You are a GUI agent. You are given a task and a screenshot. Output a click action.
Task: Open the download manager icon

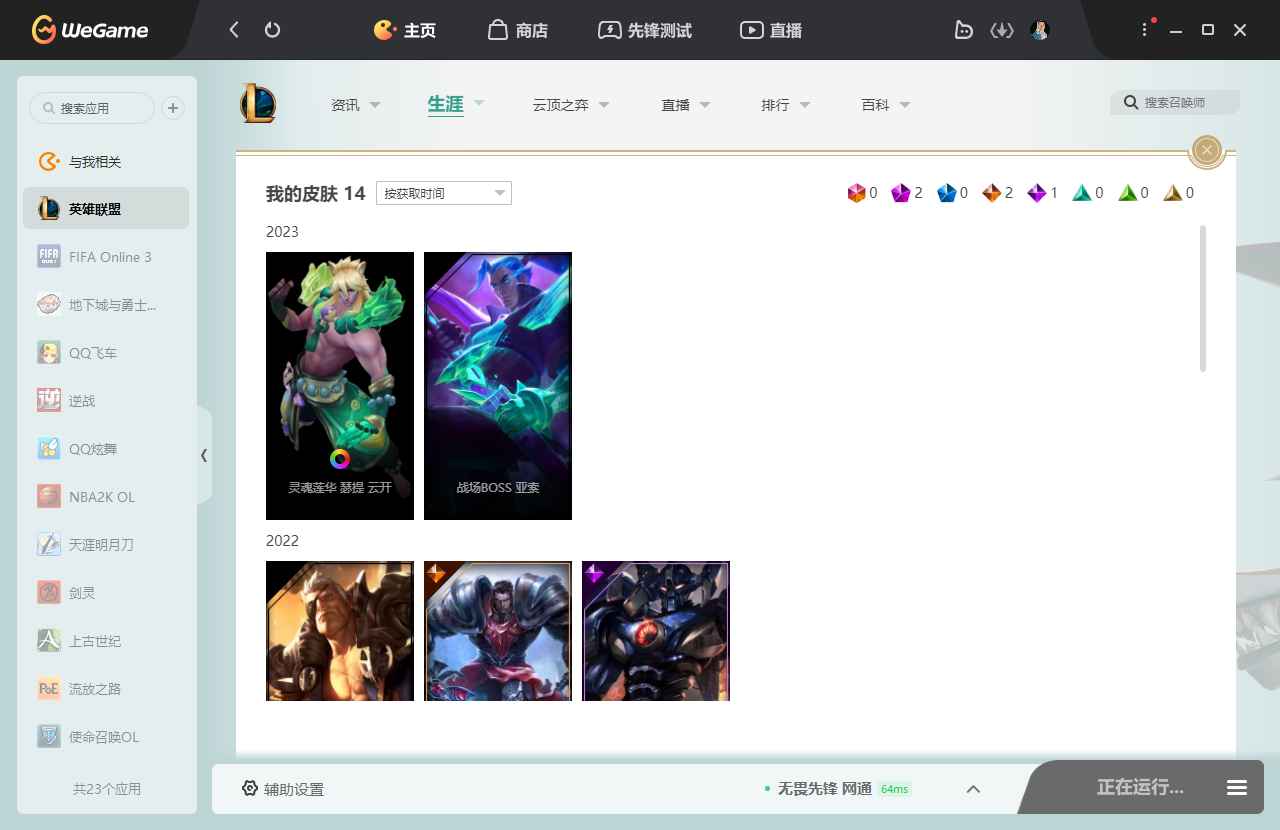(x=1002, y=30)
